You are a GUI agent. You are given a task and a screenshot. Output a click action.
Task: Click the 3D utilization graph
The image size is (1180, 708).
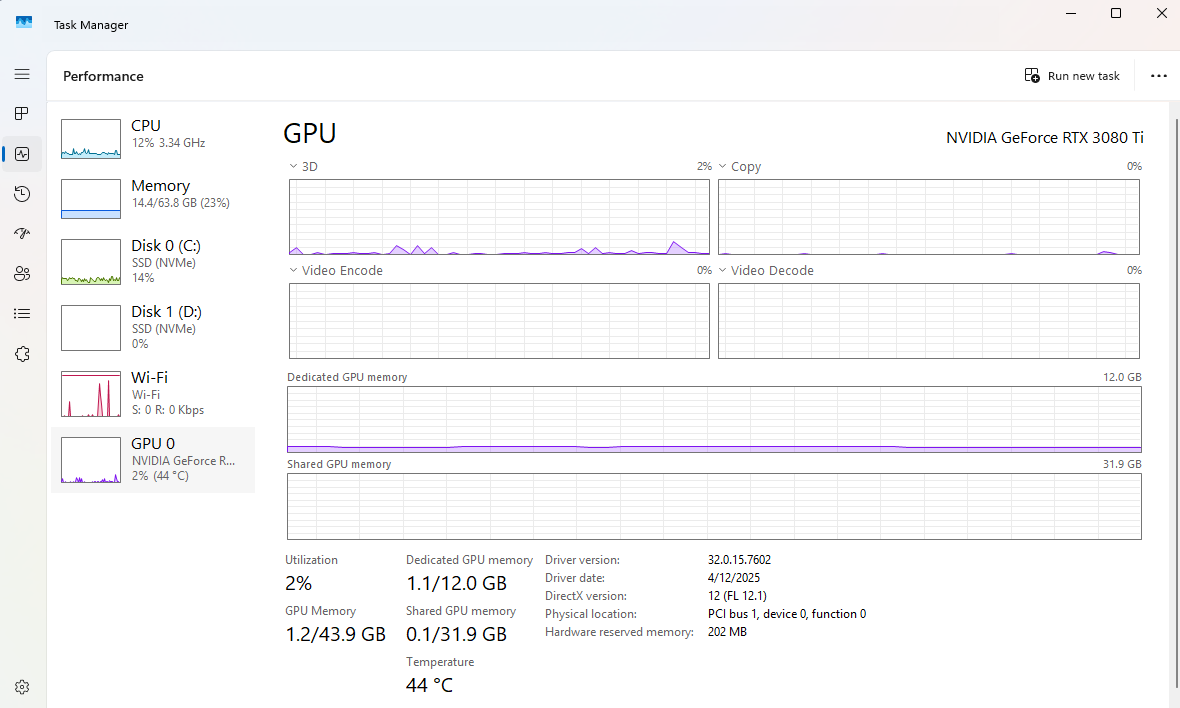(x=500, y=217)
